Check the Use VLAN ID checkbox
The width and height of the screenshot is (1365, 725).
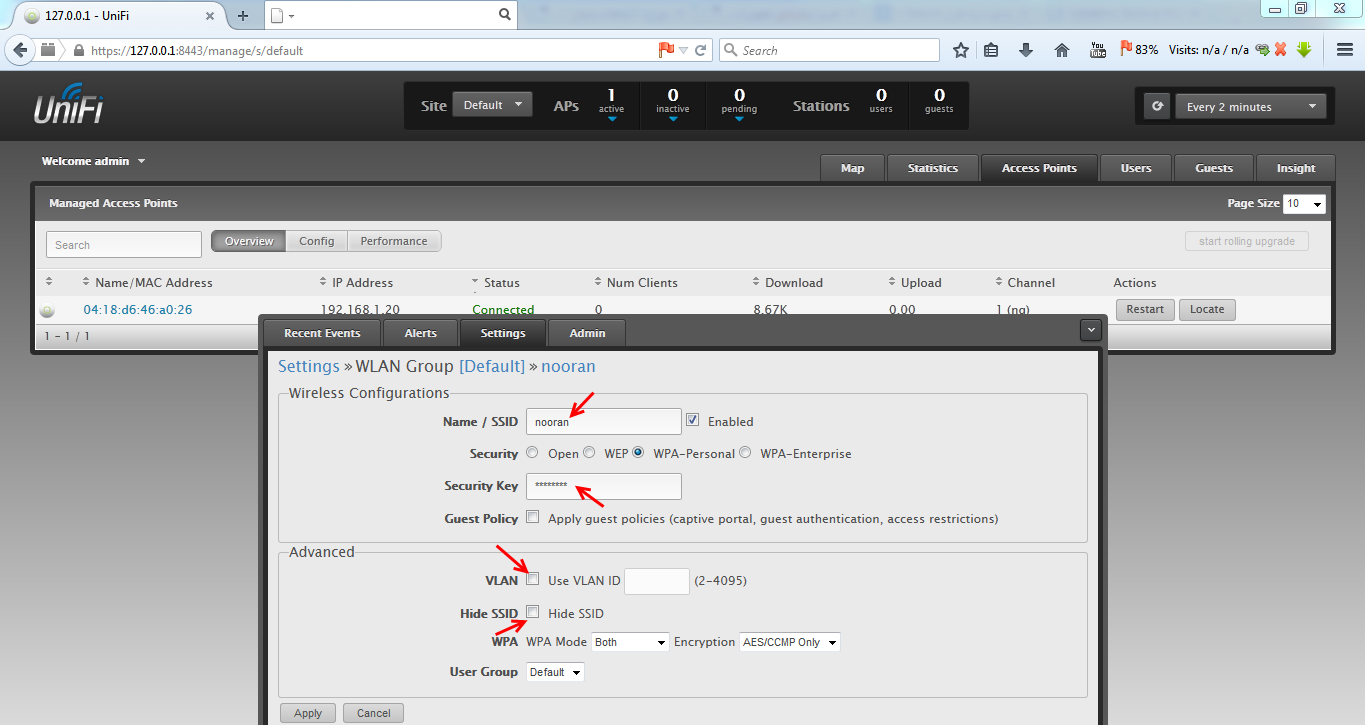tap(533, 579)
